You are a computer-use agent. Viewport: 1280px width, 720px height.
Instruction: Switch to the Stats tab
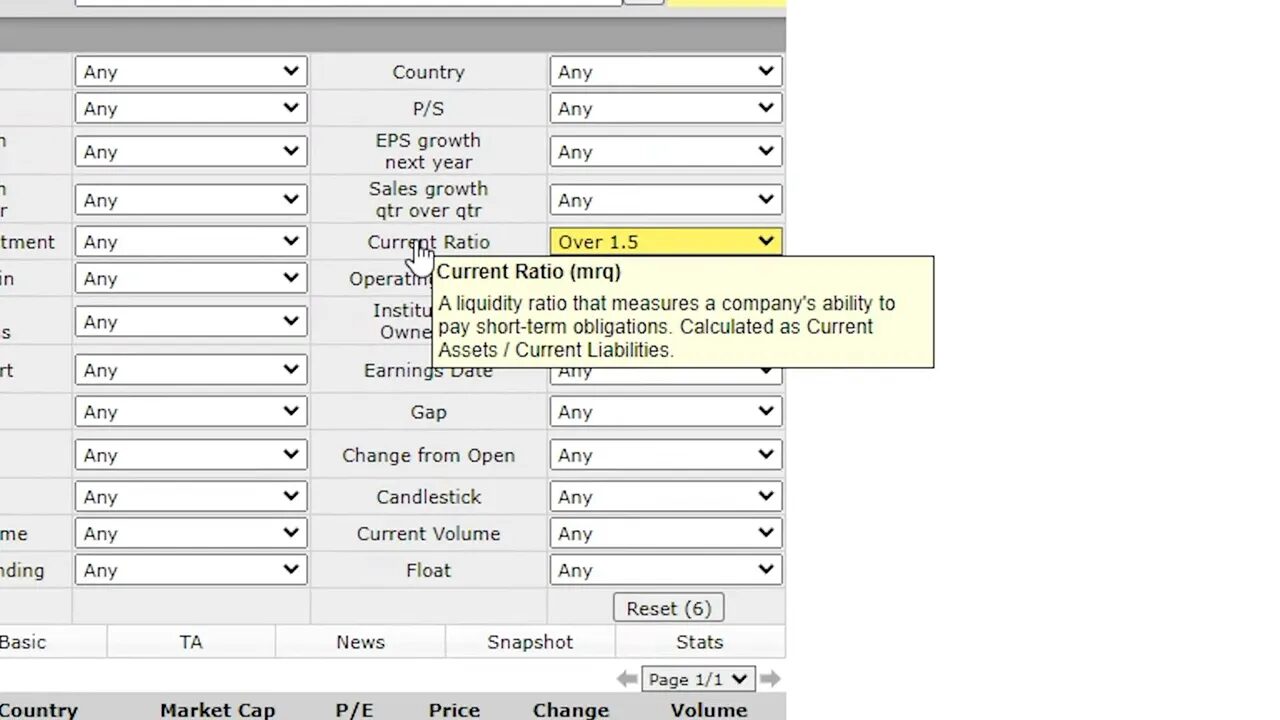click(x=699, y=642)
